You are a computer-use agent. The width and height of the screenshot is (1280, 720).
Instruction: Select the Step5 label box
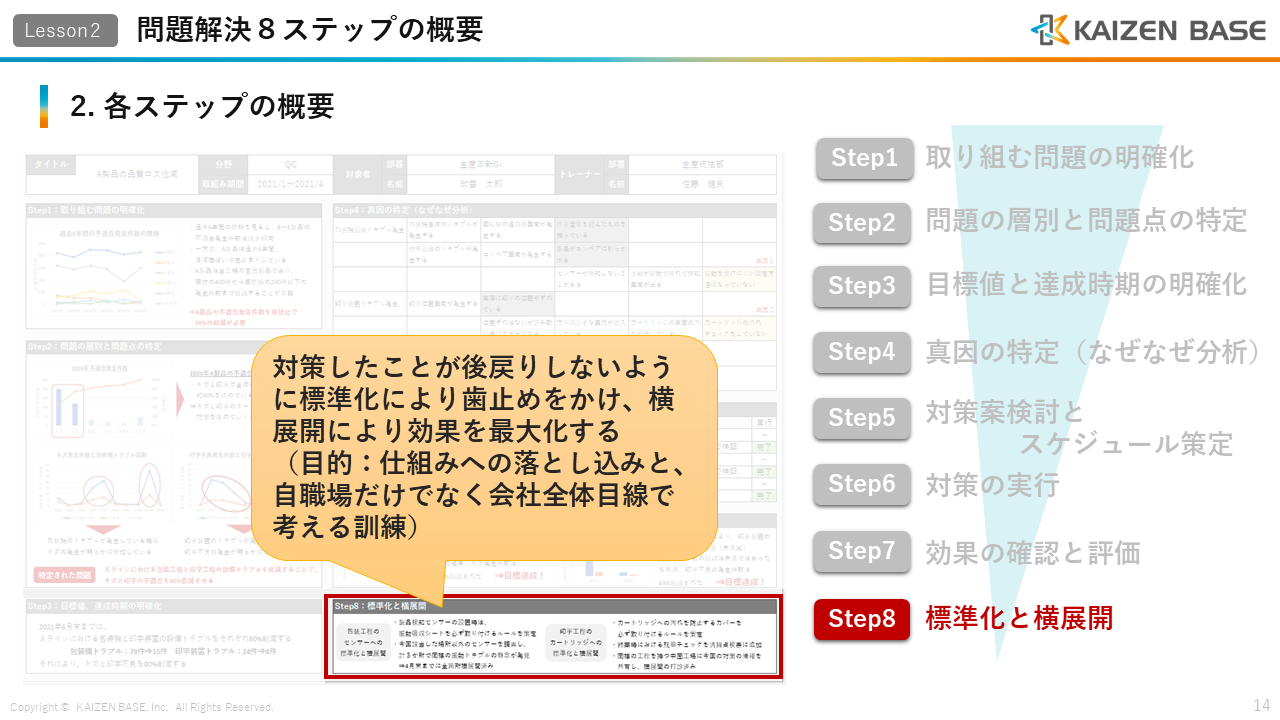[862, 418]
